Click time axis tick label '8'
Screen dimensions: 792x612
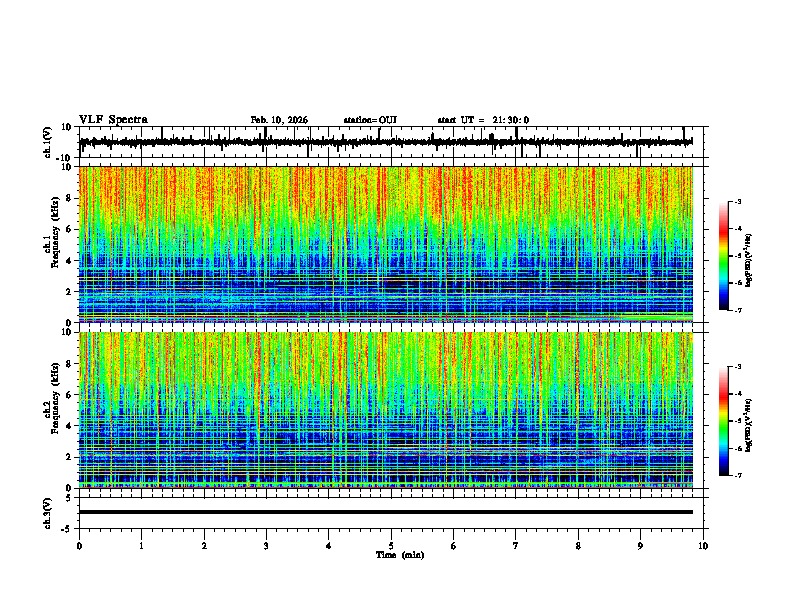pos(578,546)
